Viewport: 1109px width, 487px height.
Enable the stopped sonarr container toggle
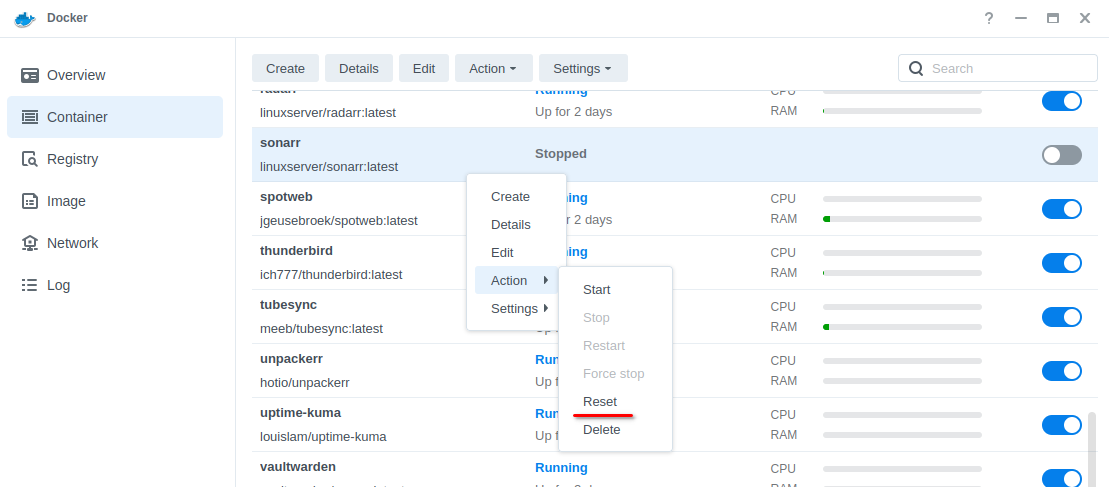[x=1061, y=155]
